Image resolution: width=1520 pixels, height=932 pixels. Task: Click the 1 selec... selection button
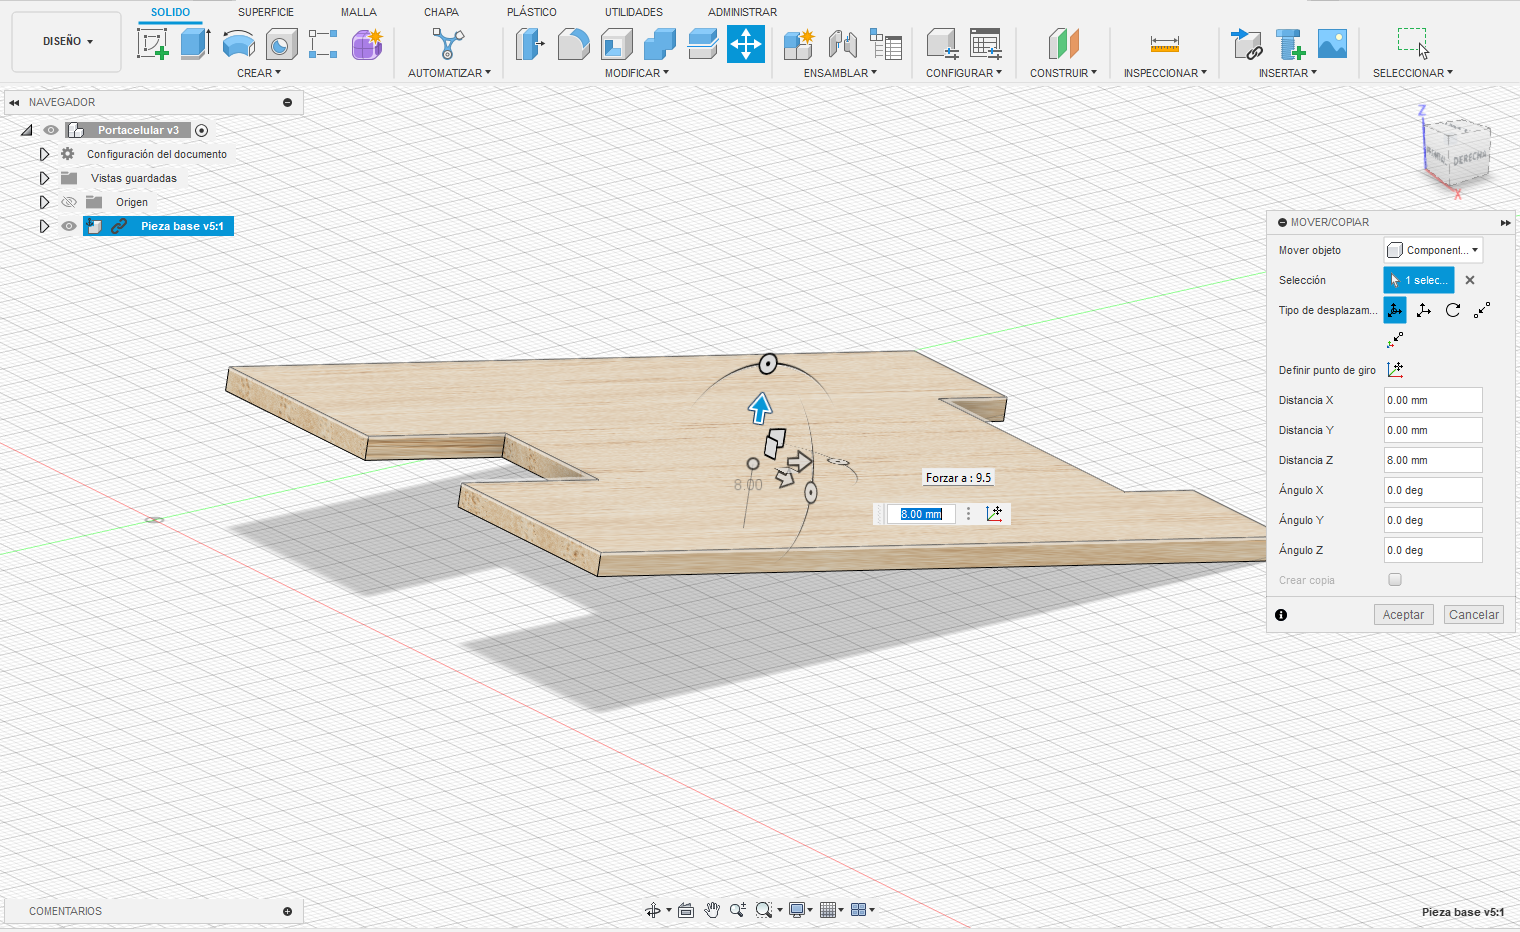click(x=1419, y=280)
